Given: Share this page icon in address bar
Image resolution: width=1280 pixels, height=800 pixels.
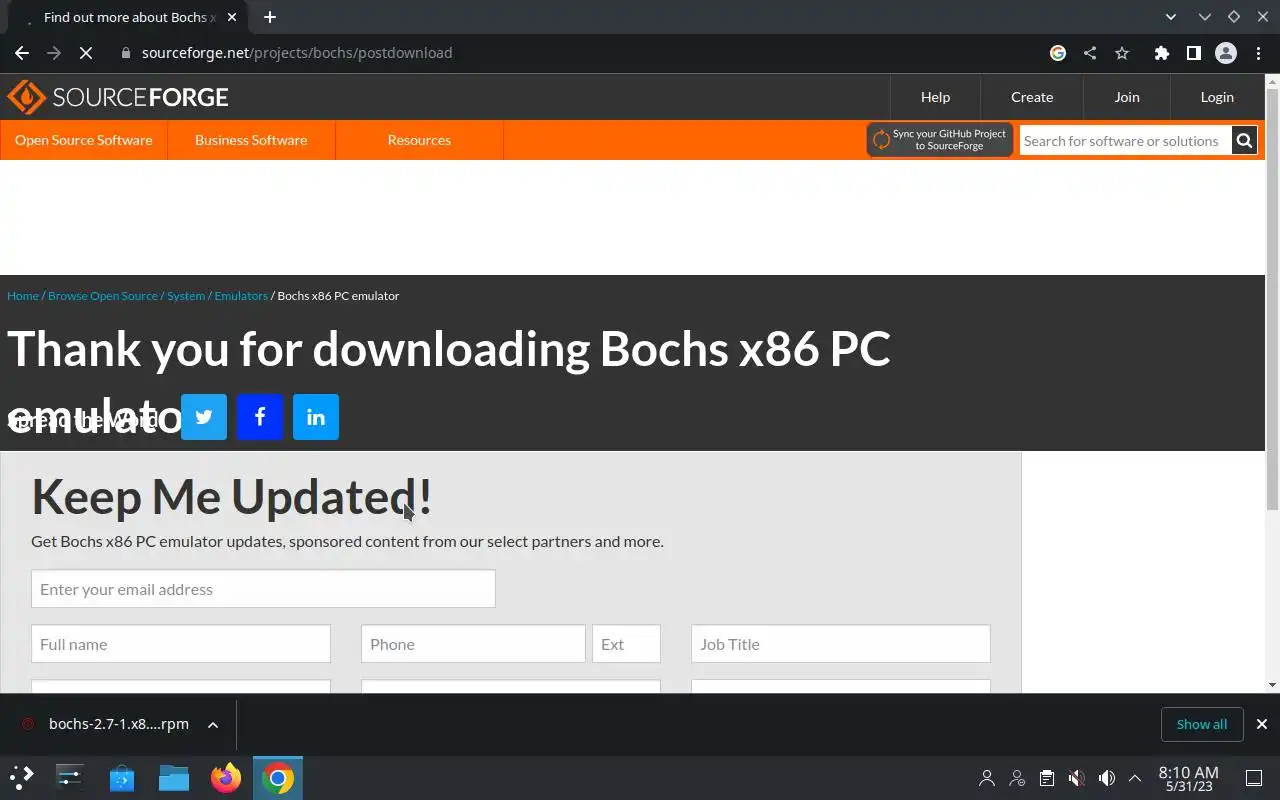Looking at the screenshot, I should click(x=1090, y=53).
